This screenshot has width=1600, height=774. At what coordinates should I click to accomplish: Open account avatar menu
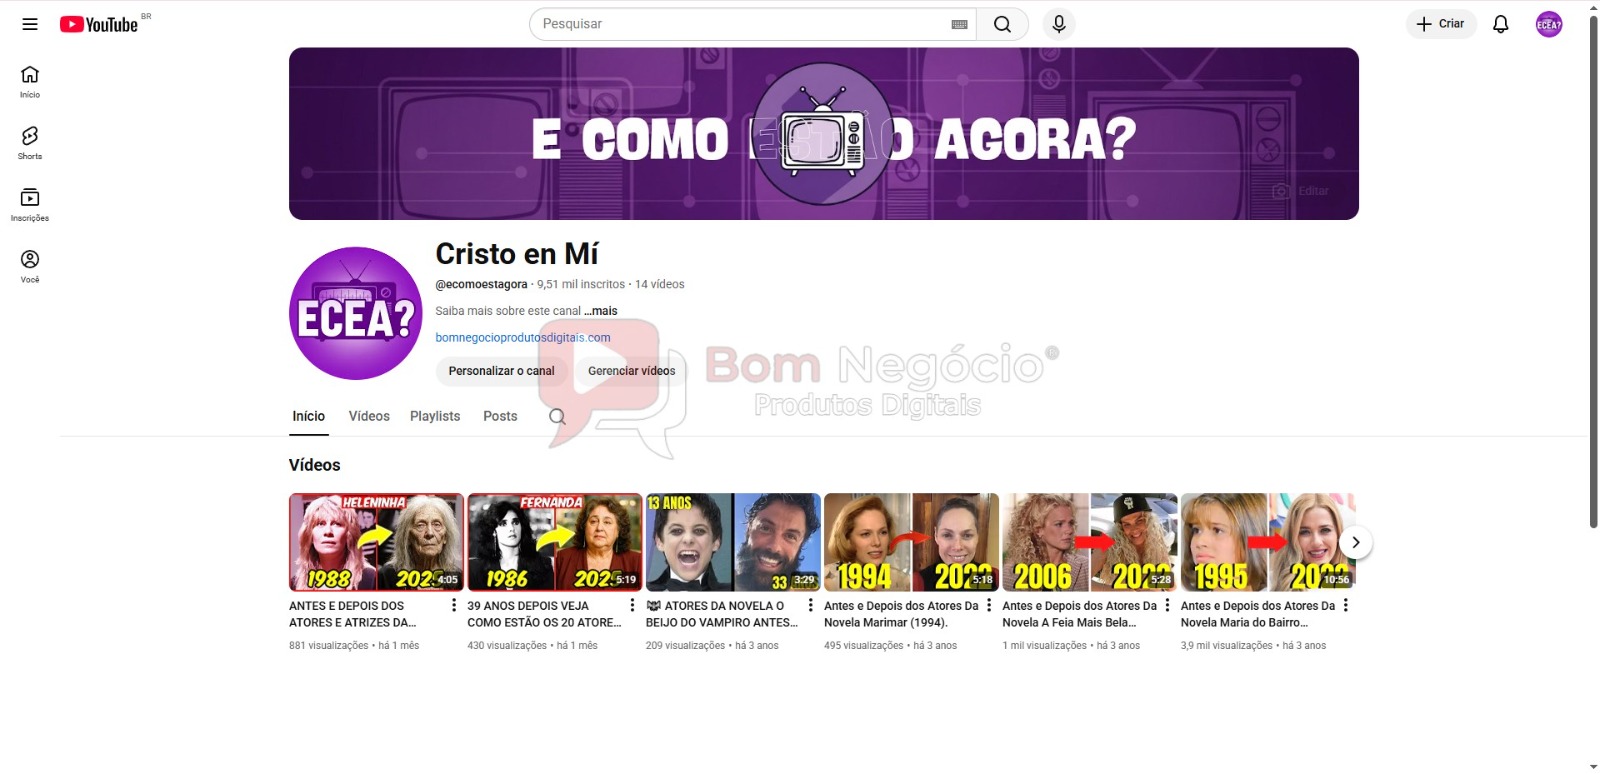tap(1548, 24)
